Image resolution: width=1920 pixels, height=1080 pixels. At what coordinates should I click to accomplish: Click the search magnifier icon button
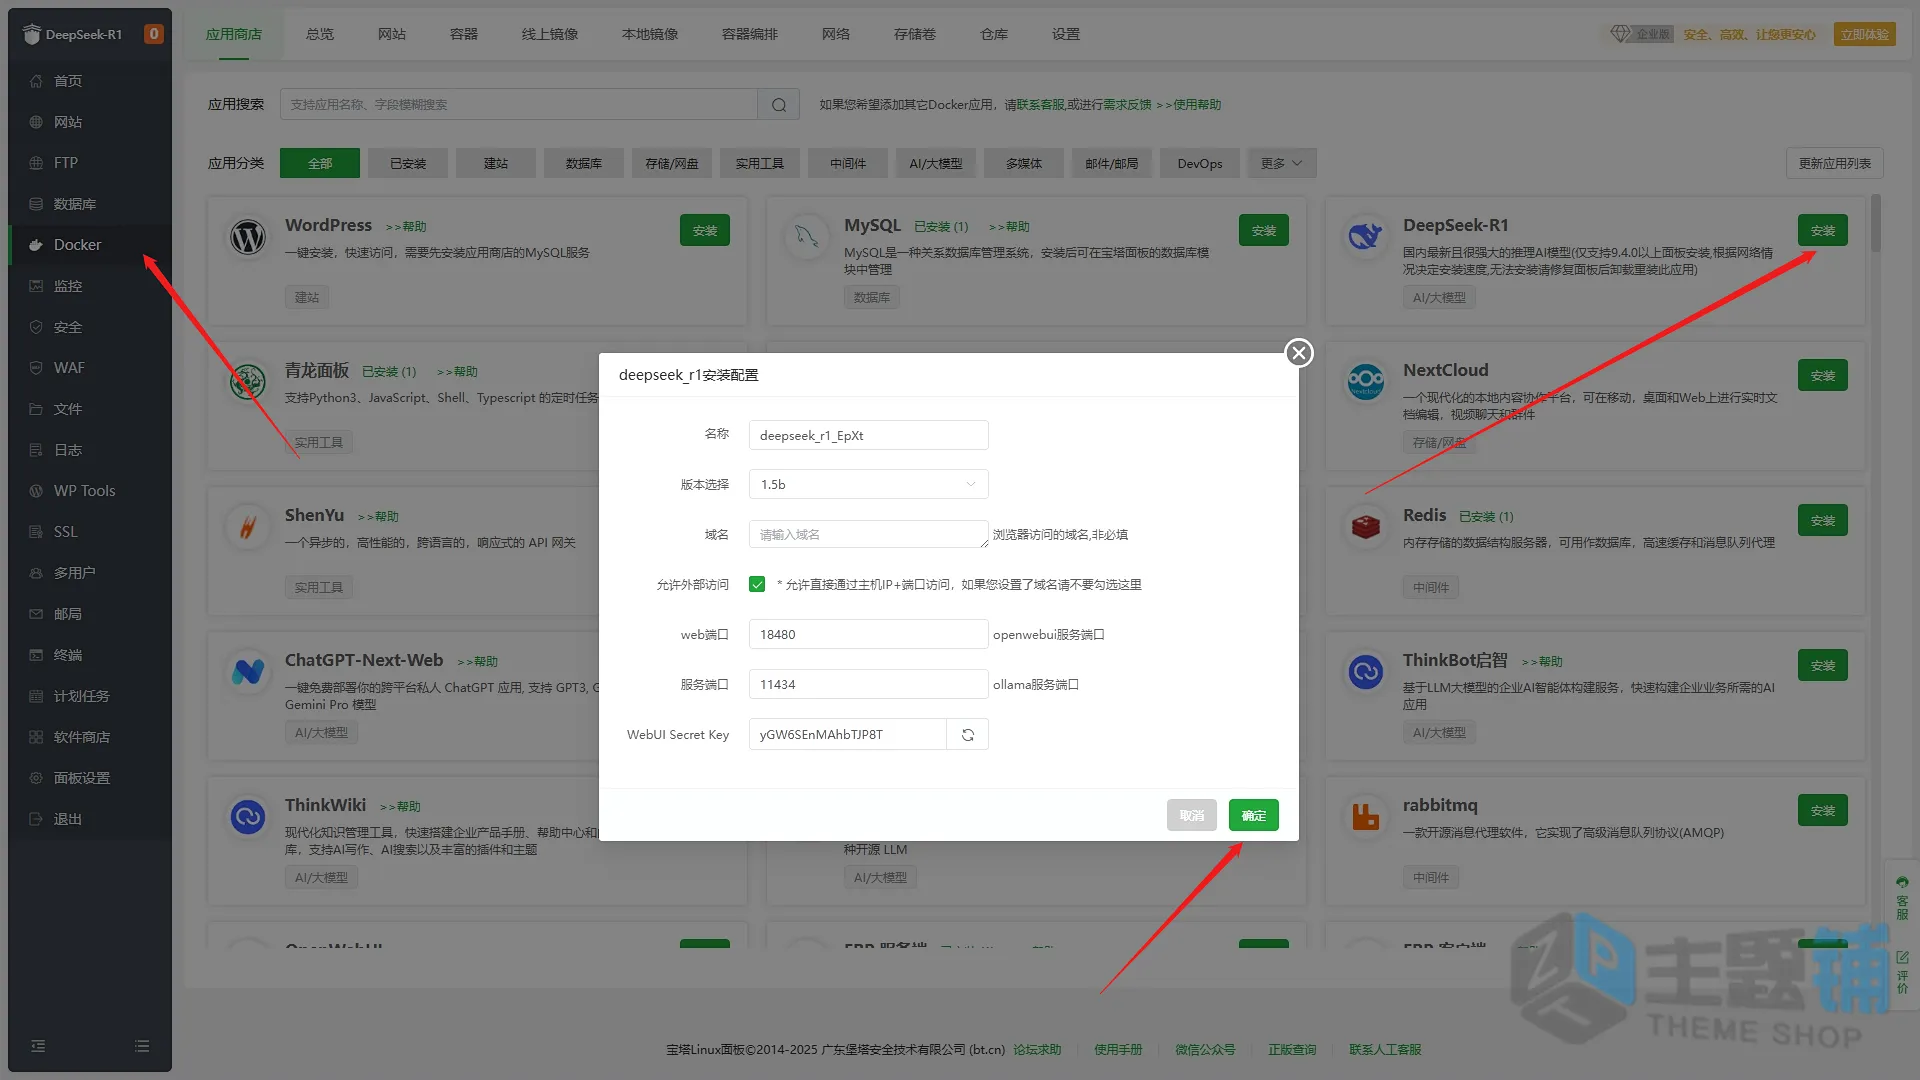[x=779, y=105]
